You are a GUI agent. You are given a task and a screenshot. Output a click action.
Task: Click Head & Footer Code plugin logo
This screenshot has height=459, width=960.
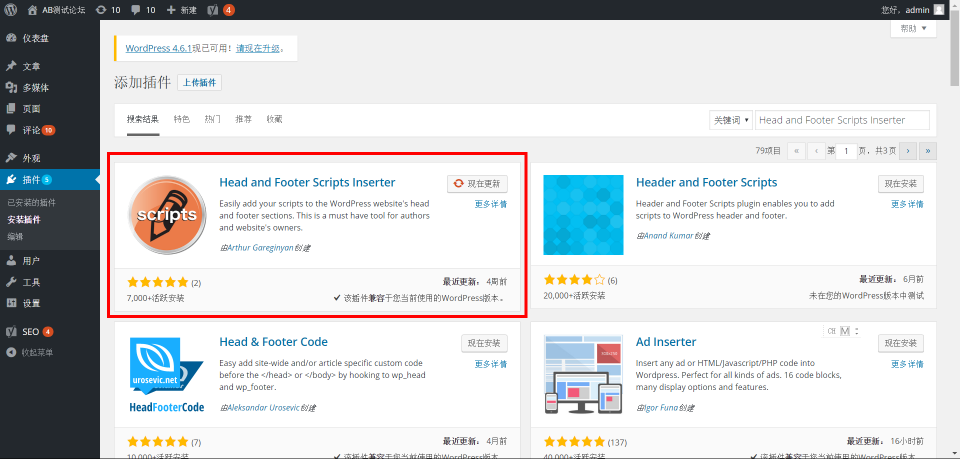(x=167, y=375)
